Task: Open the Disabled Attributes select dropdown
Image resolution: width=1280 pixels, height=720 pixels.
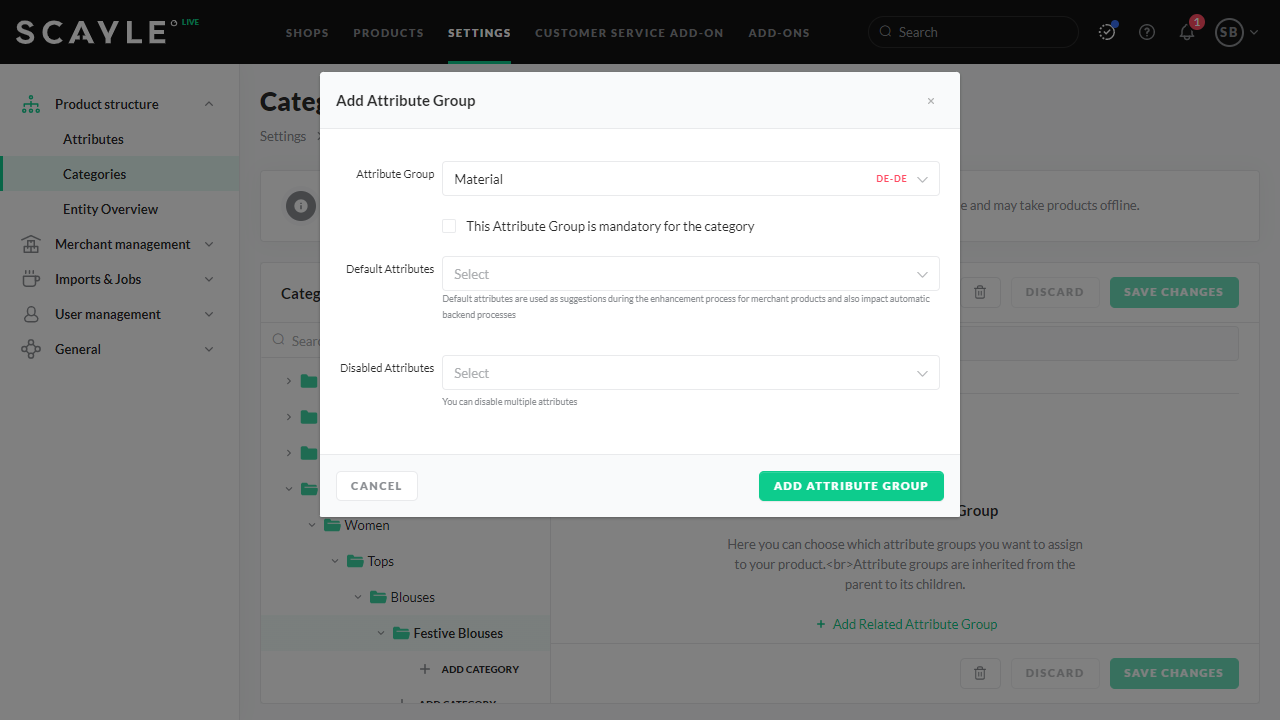Action: (690, 373)
